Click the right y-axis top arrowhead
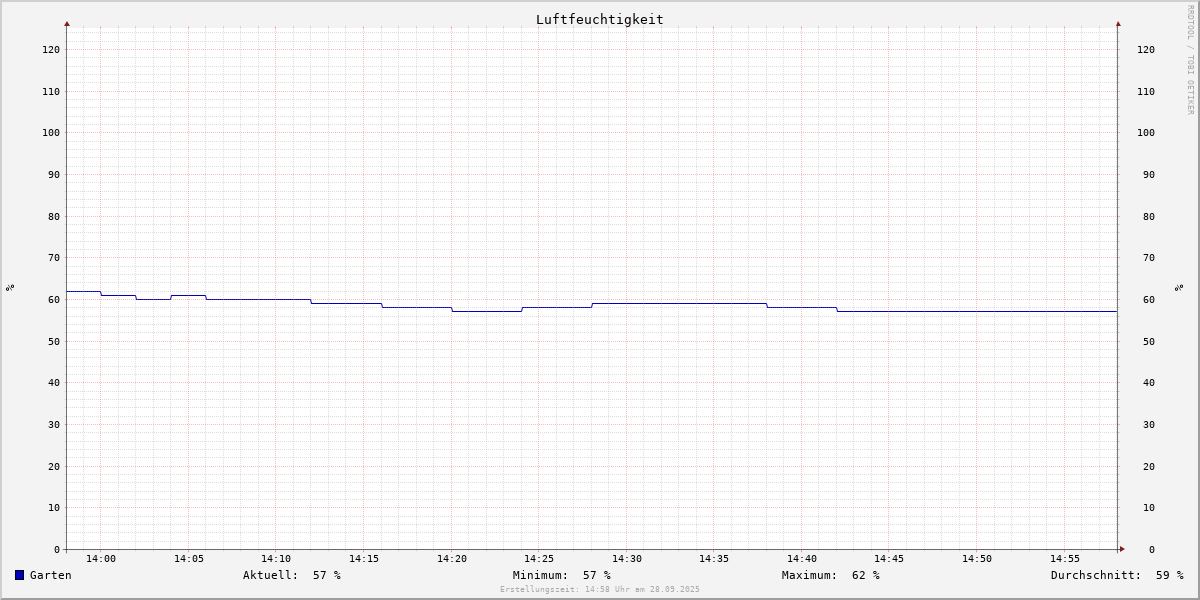The height and width of the screenshot is (600, 1200). (x=1118, y=23)
